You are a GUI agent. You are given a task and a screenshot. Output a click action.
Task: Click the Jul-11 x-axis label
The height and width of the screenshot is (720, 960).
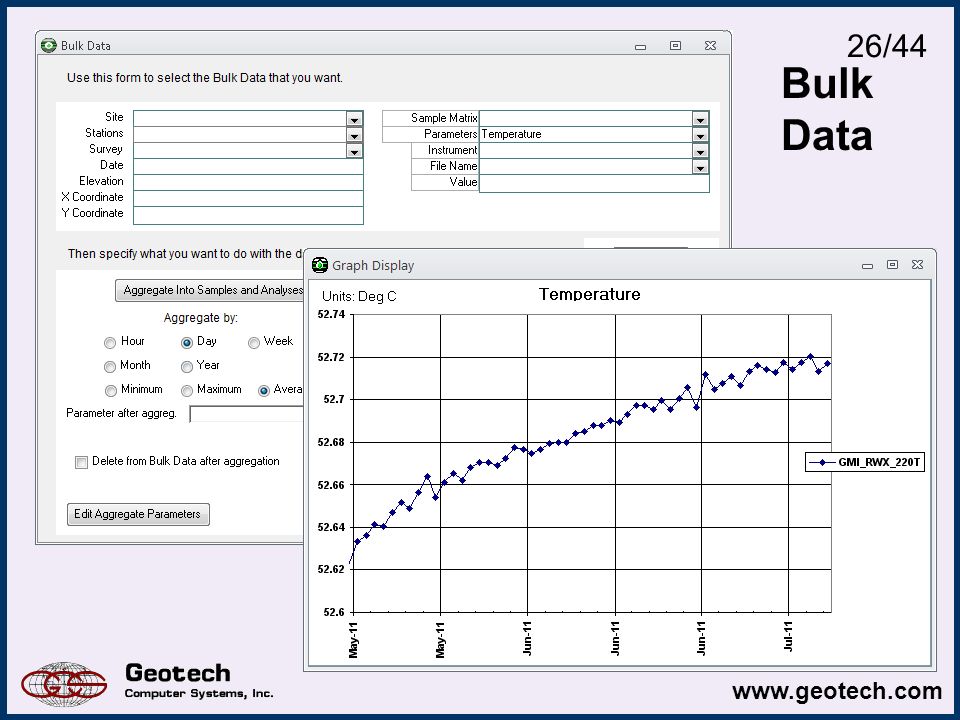[x=788, y=637]
